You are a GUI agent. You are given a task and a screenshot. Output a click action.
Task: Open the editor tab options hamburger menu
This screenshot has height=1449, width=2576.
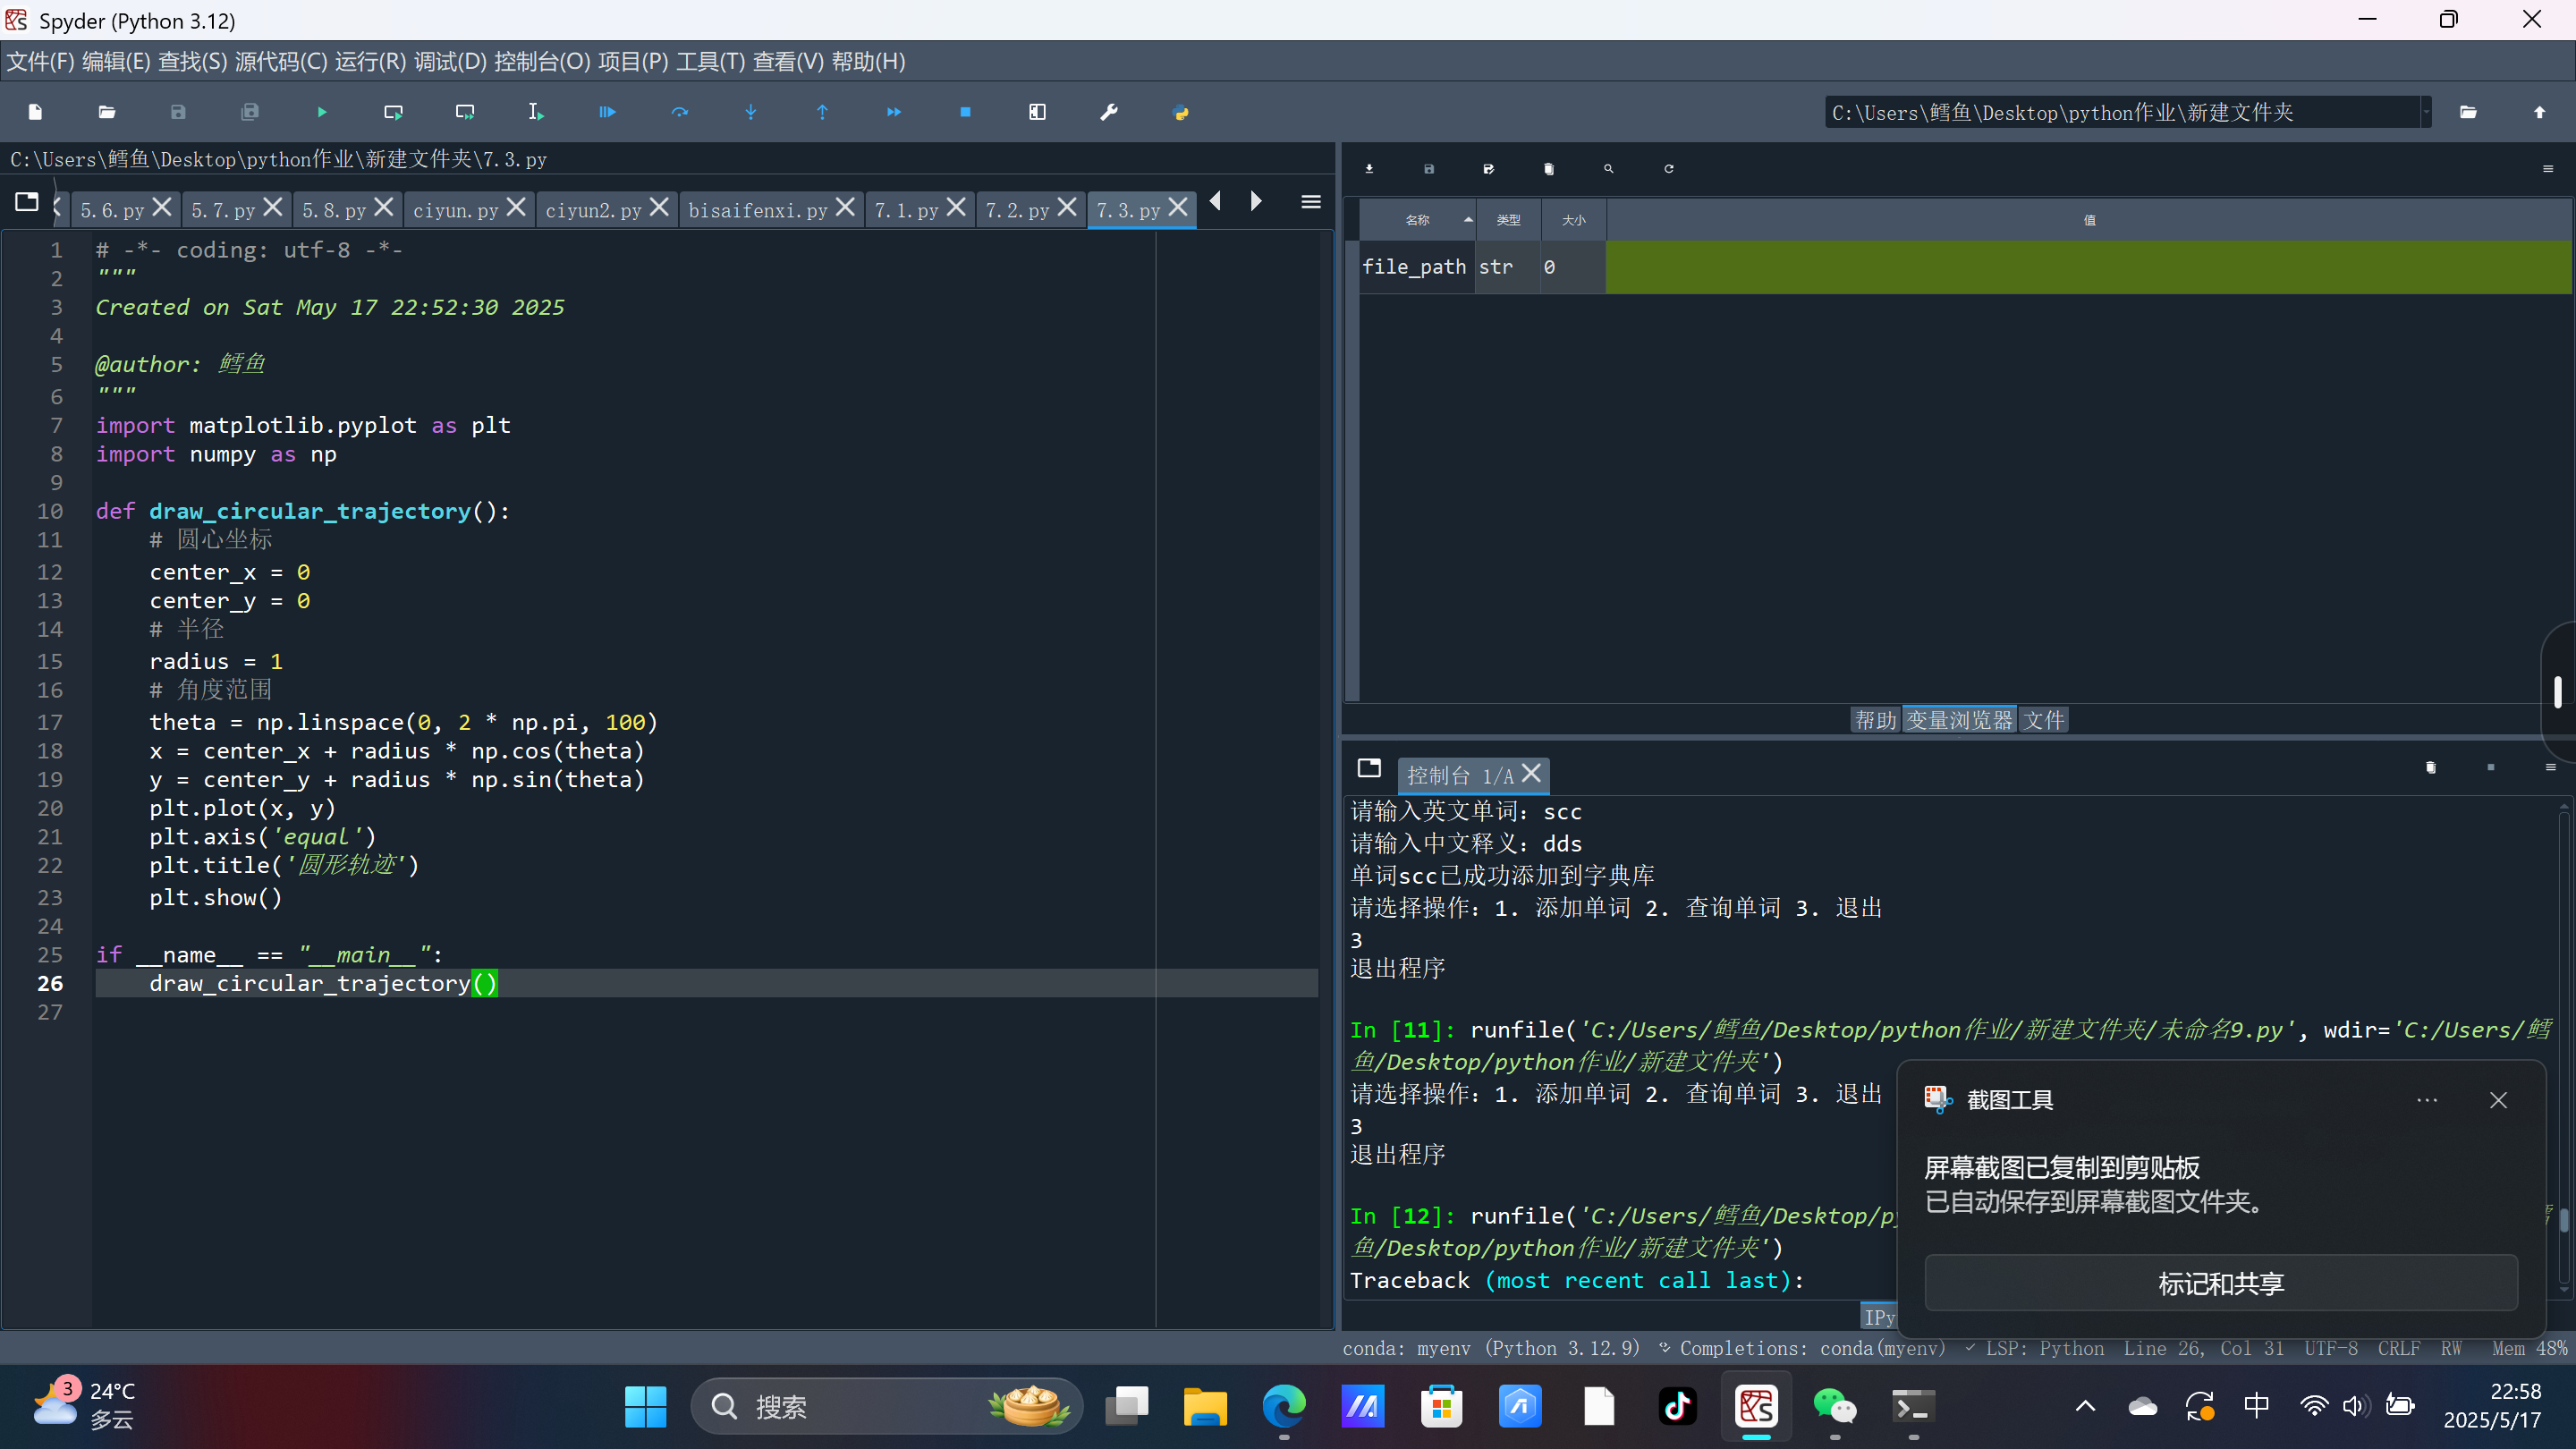coord(1310,203)
